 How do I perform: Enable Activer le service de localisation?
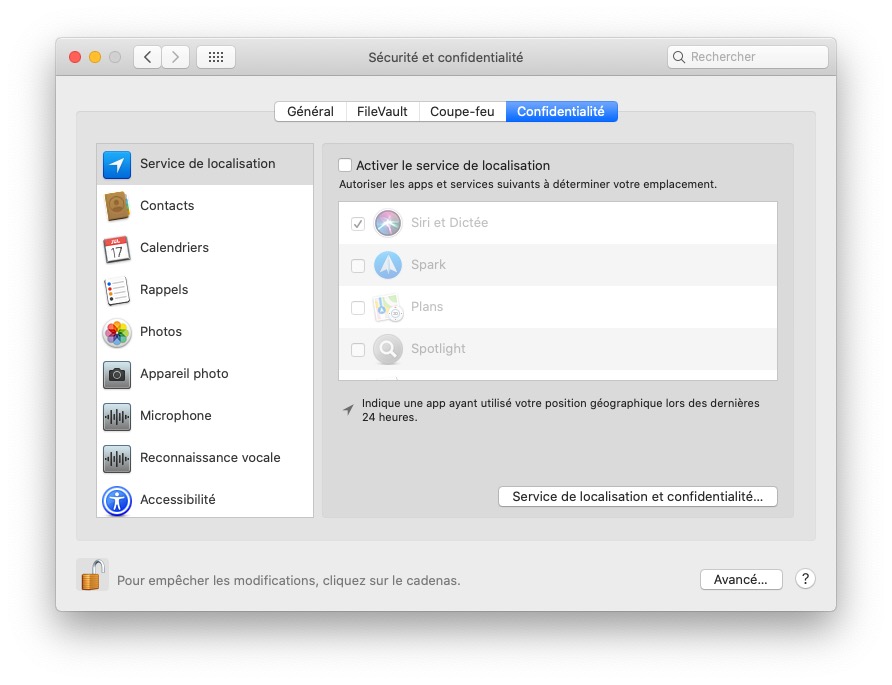click(345, 165)
